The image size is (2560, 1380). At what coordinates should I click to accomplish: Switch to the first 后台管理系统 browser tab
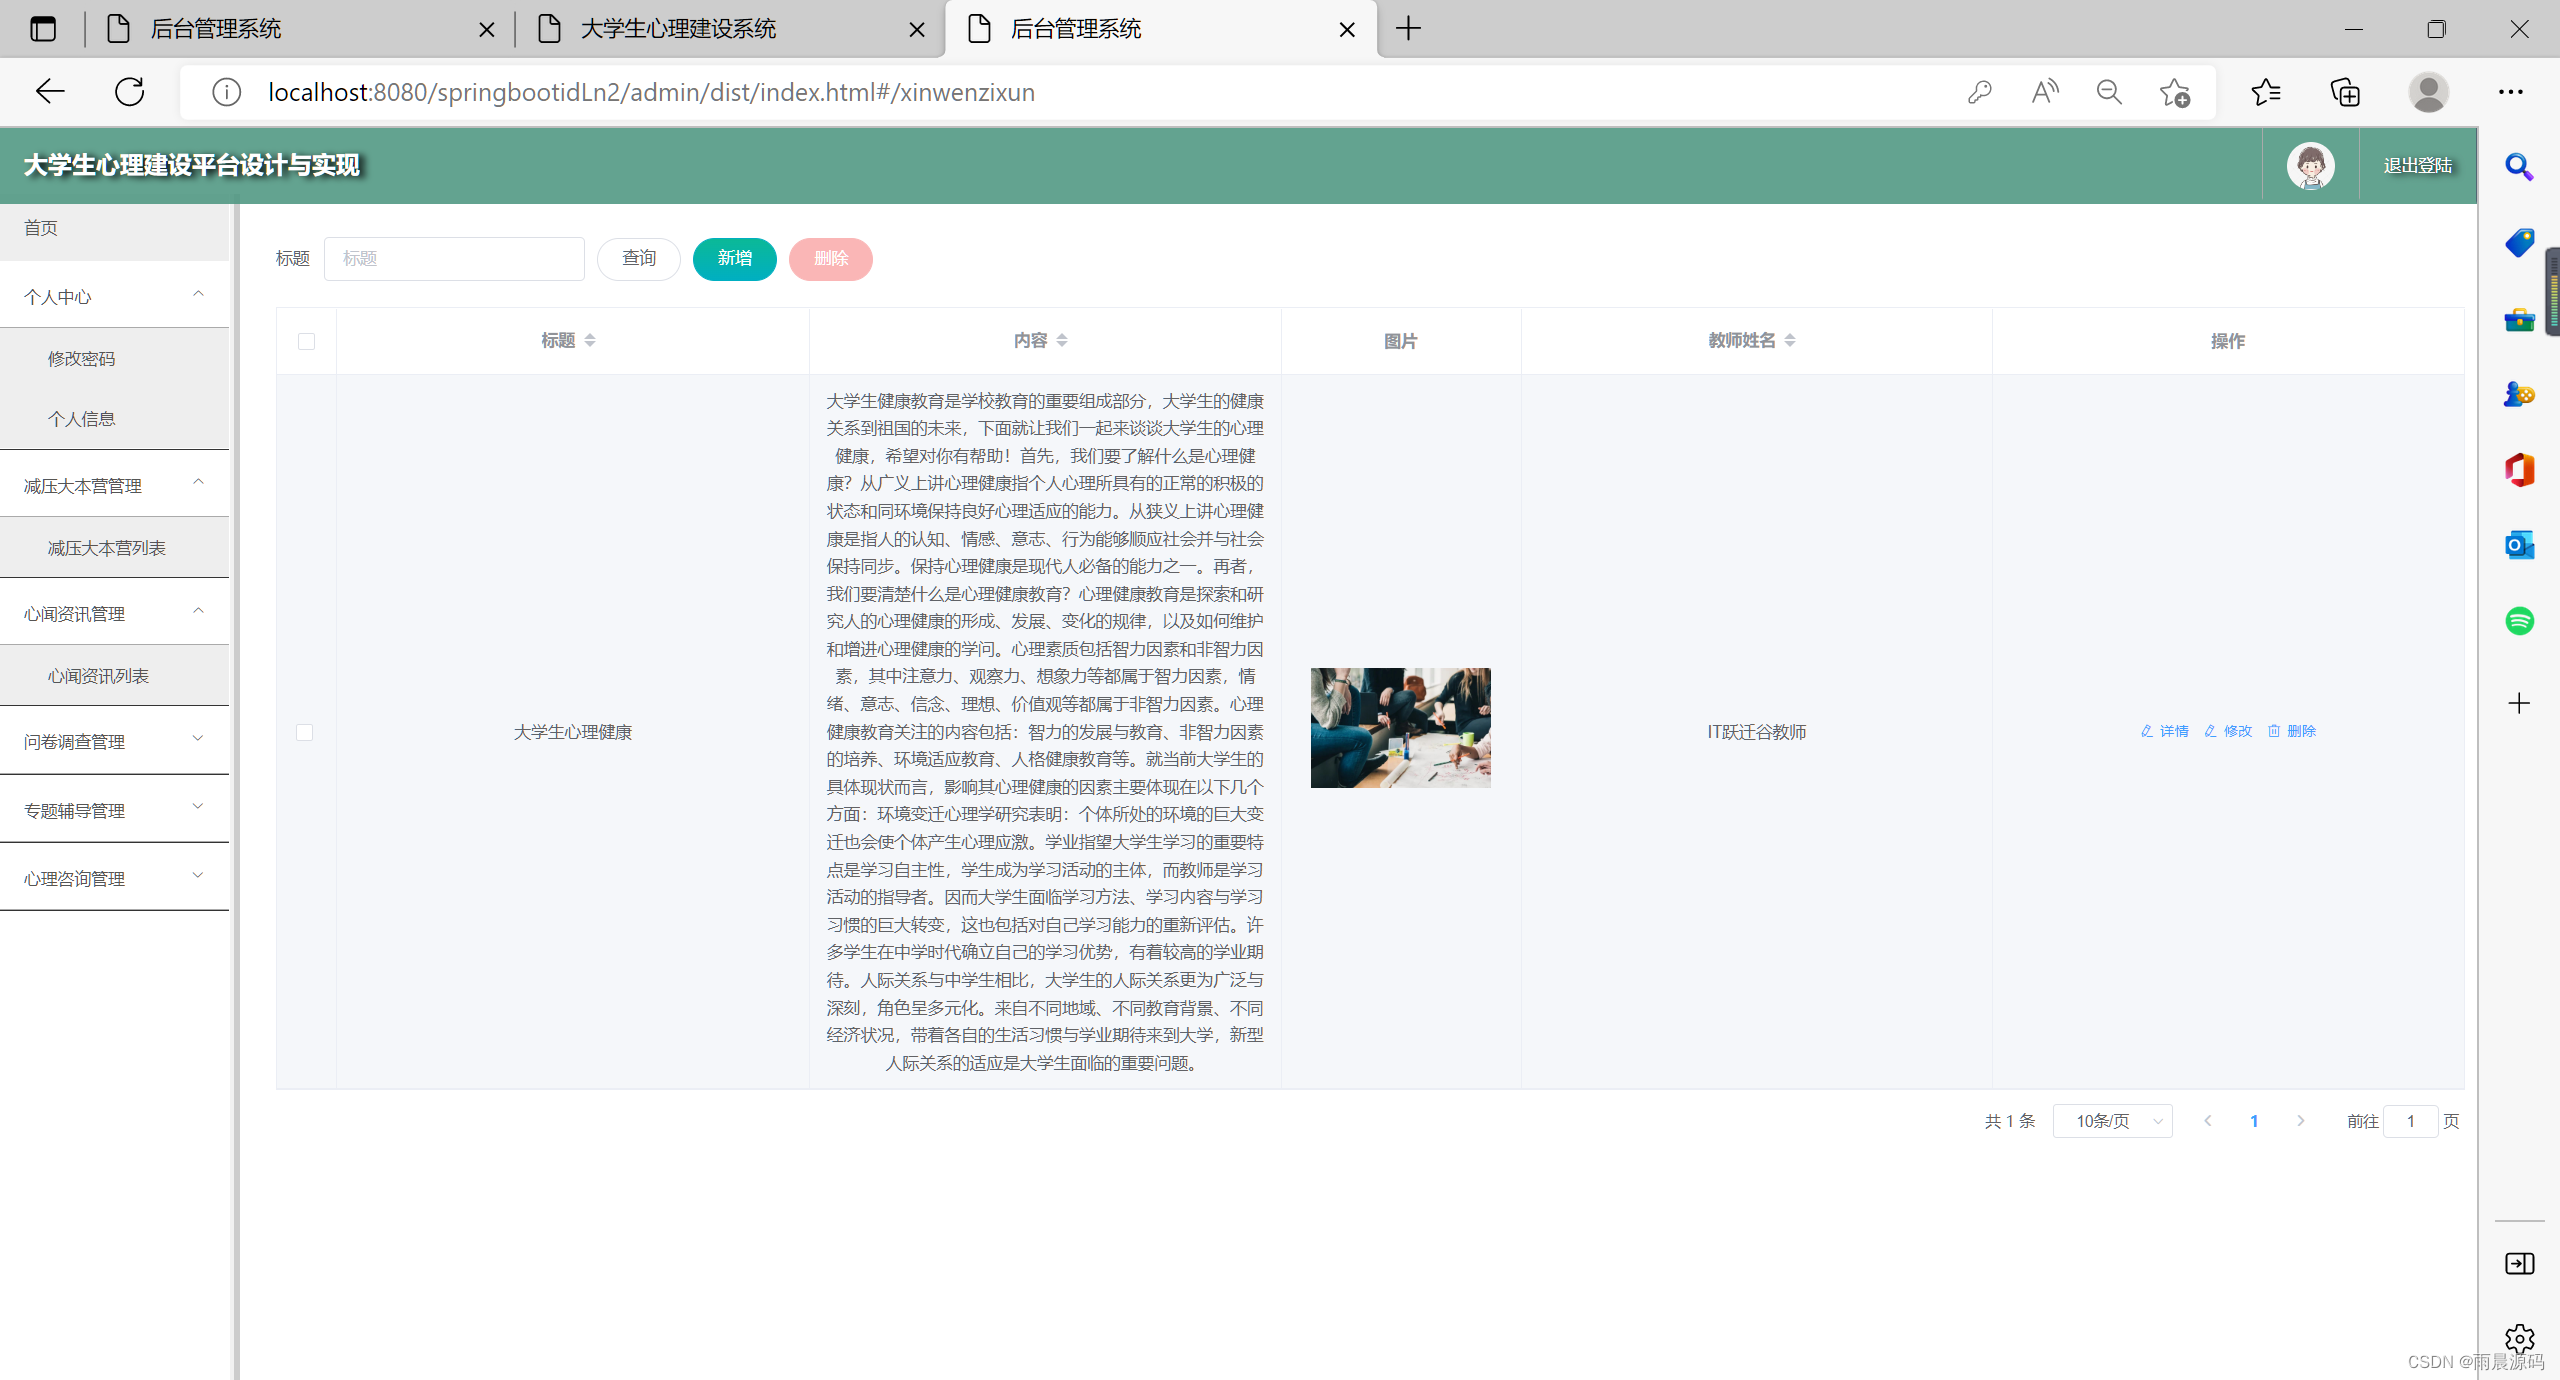pyautogui.click(x=300, y=29)
